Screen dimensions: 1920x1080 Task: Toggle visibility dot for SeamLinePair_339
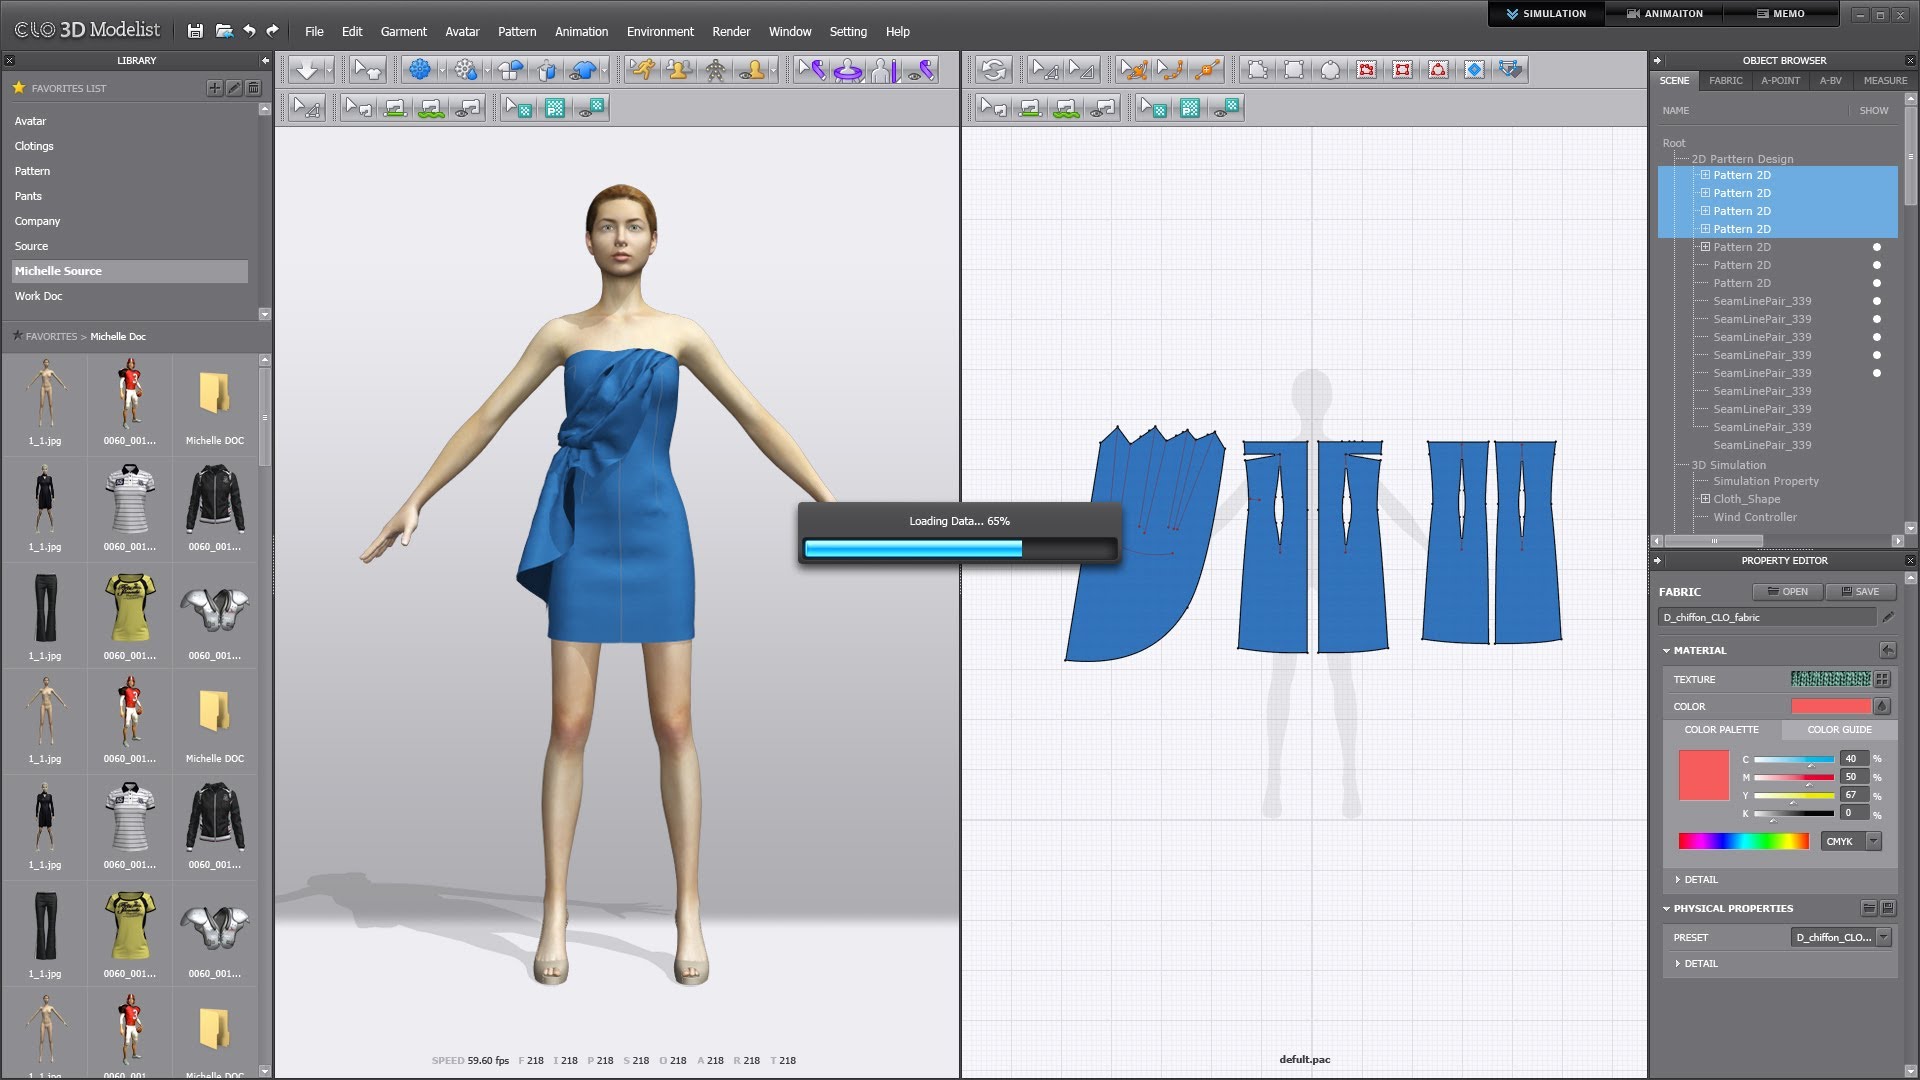tap(1876, 301)
